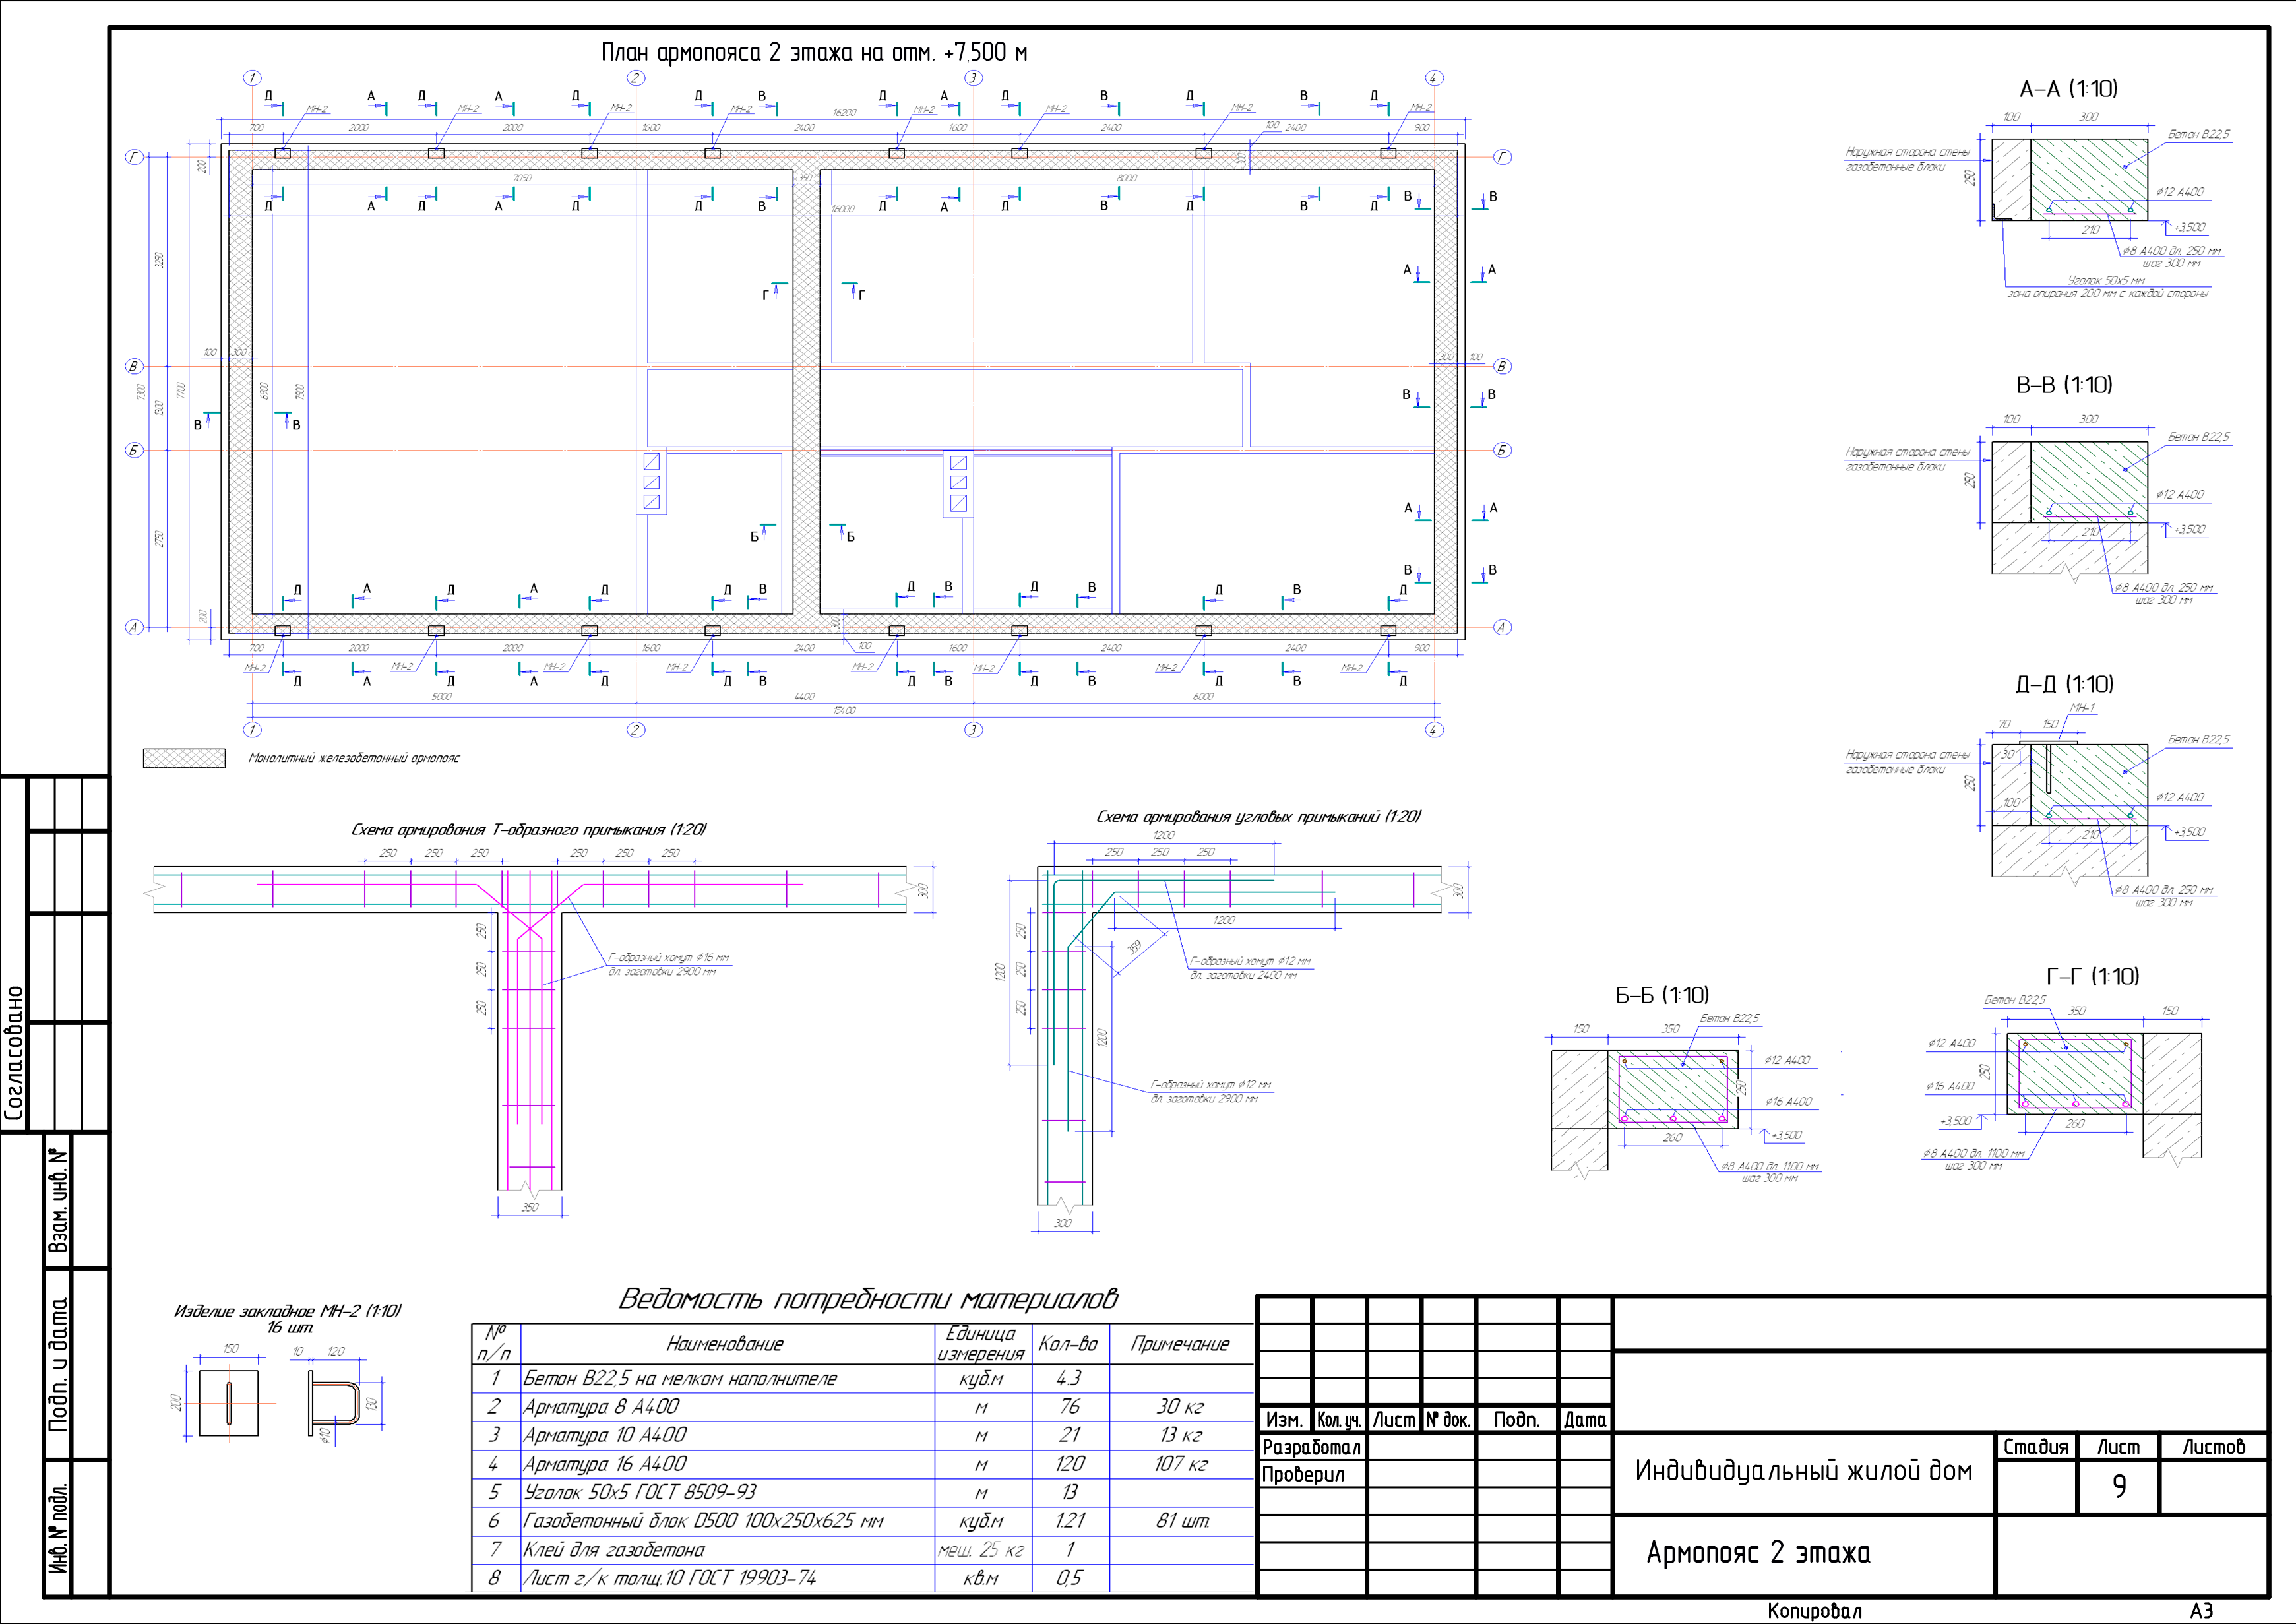Select table row 'Газобетонный блок D500 100х250х625 мм'

[862, 1521]
